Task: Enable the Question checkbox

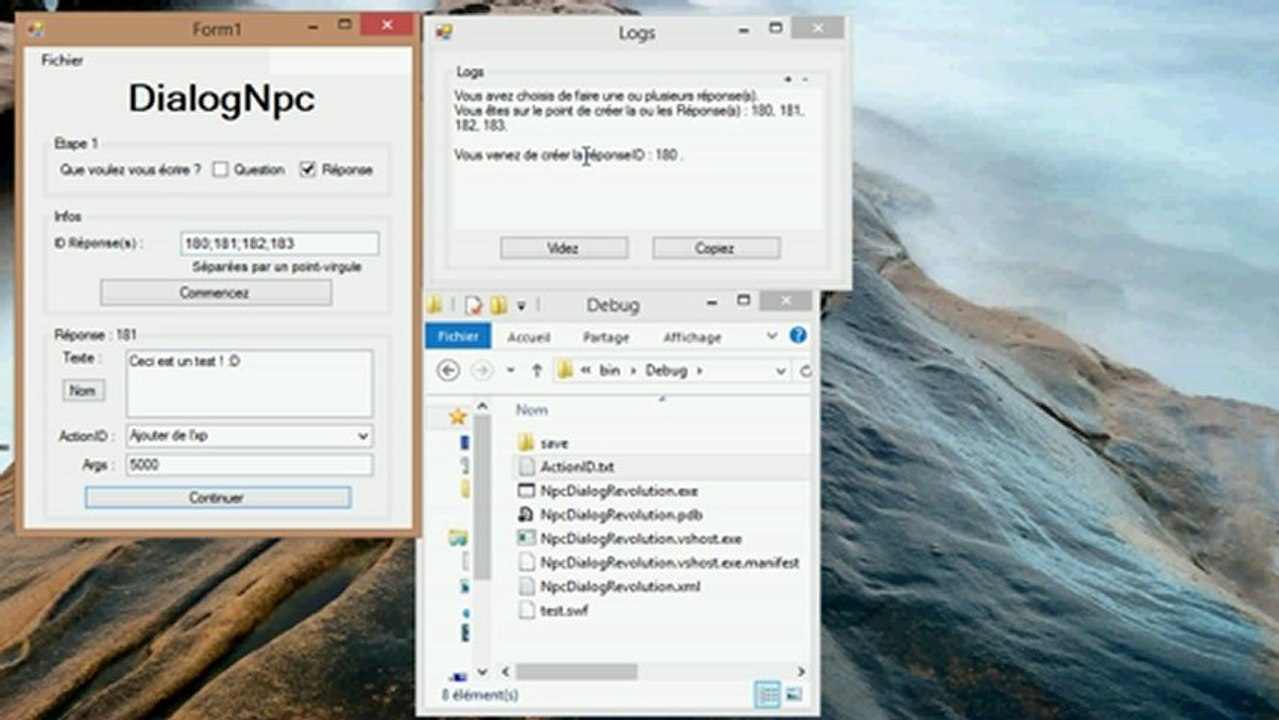Action: click(221, 170)
